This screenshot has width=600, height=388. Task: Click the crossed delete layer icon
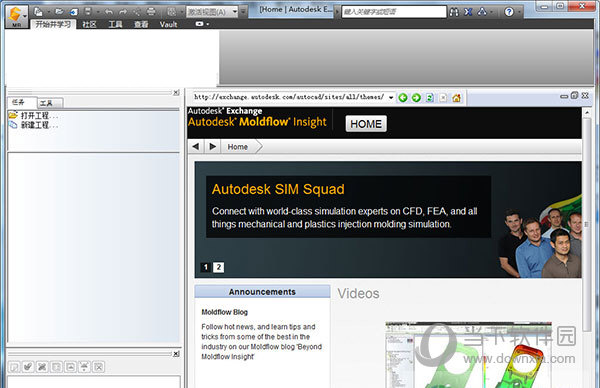pyautogui.click(x=42, y=367)
